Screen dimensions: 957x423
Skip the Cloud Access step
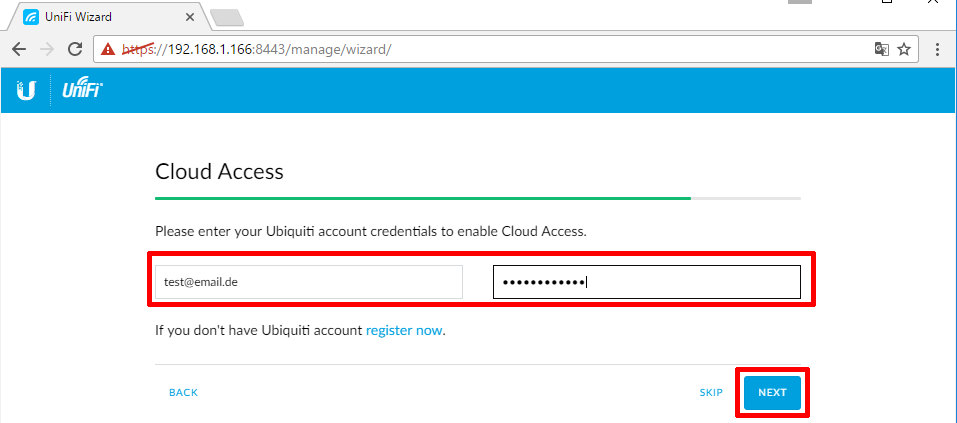pos(711,392)
